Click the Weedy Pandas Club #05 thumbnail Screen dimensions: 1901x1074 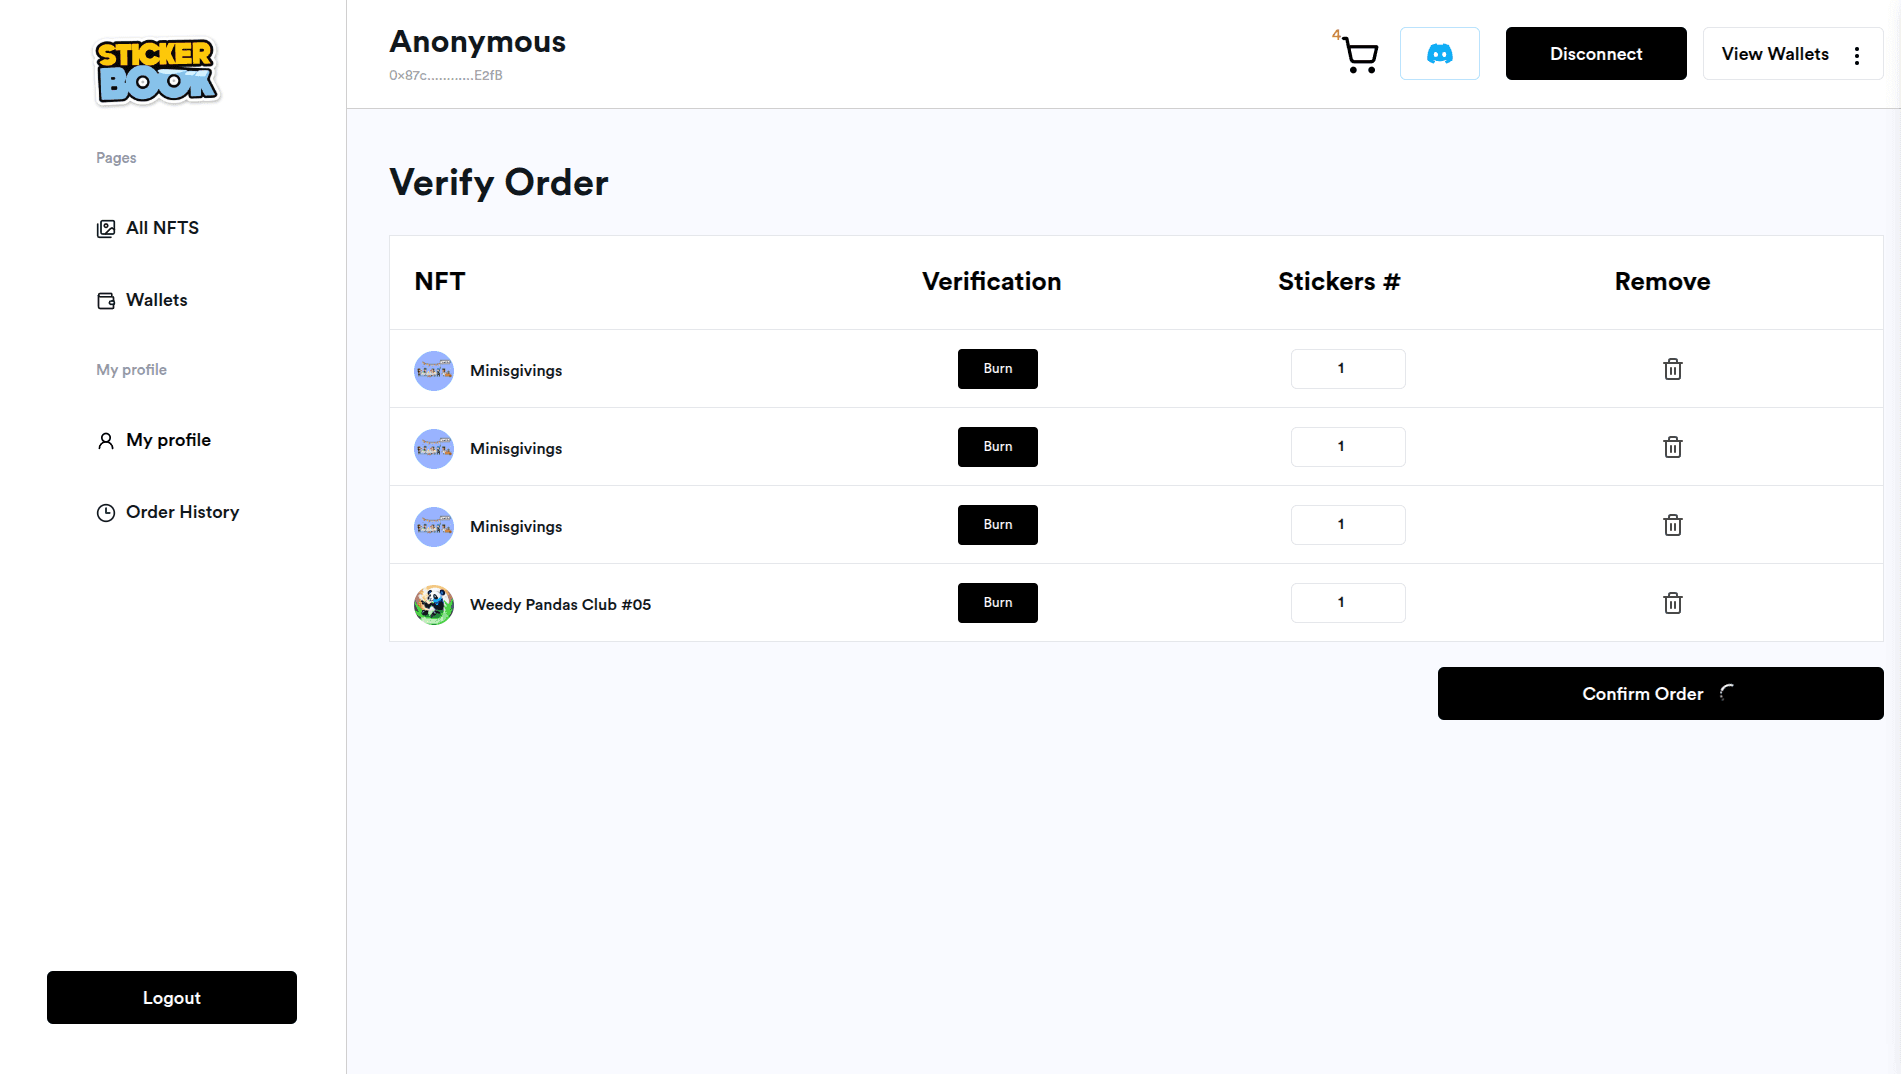click(x=434, y=605)
